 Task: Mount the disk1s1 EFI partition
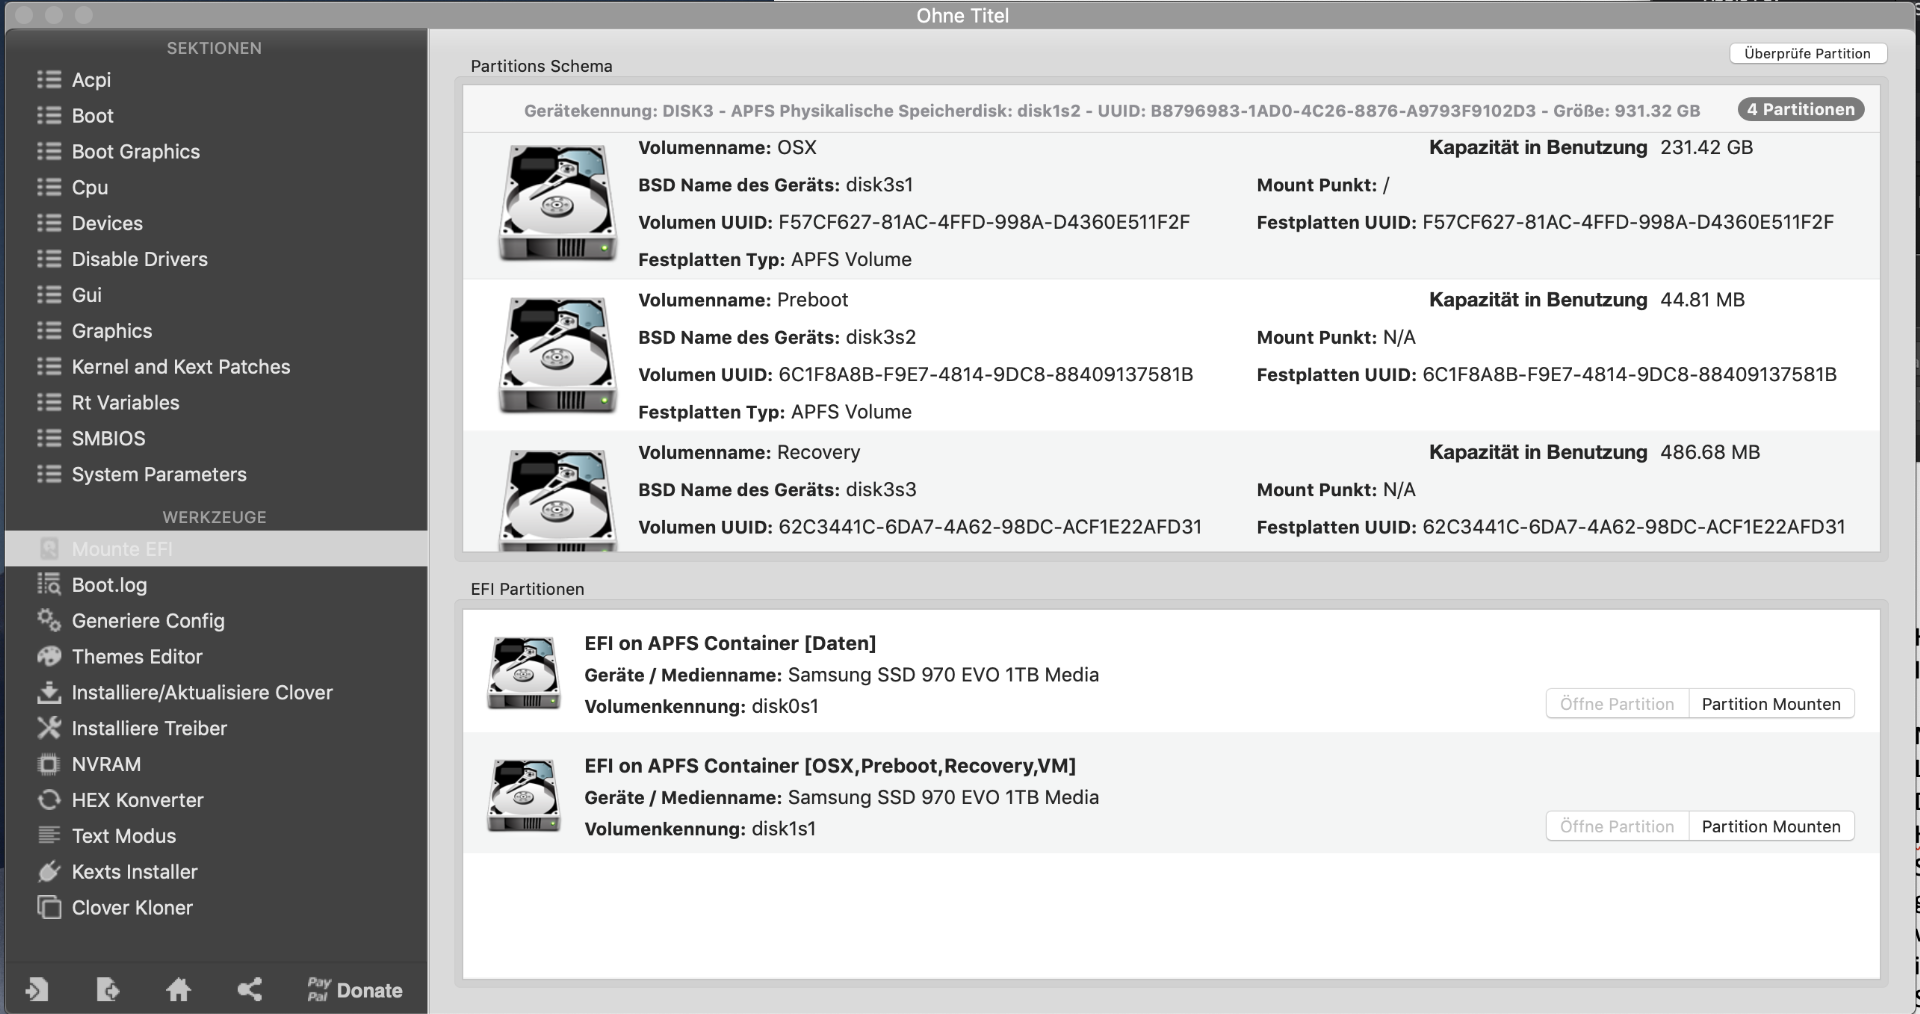coord(1770,827)
